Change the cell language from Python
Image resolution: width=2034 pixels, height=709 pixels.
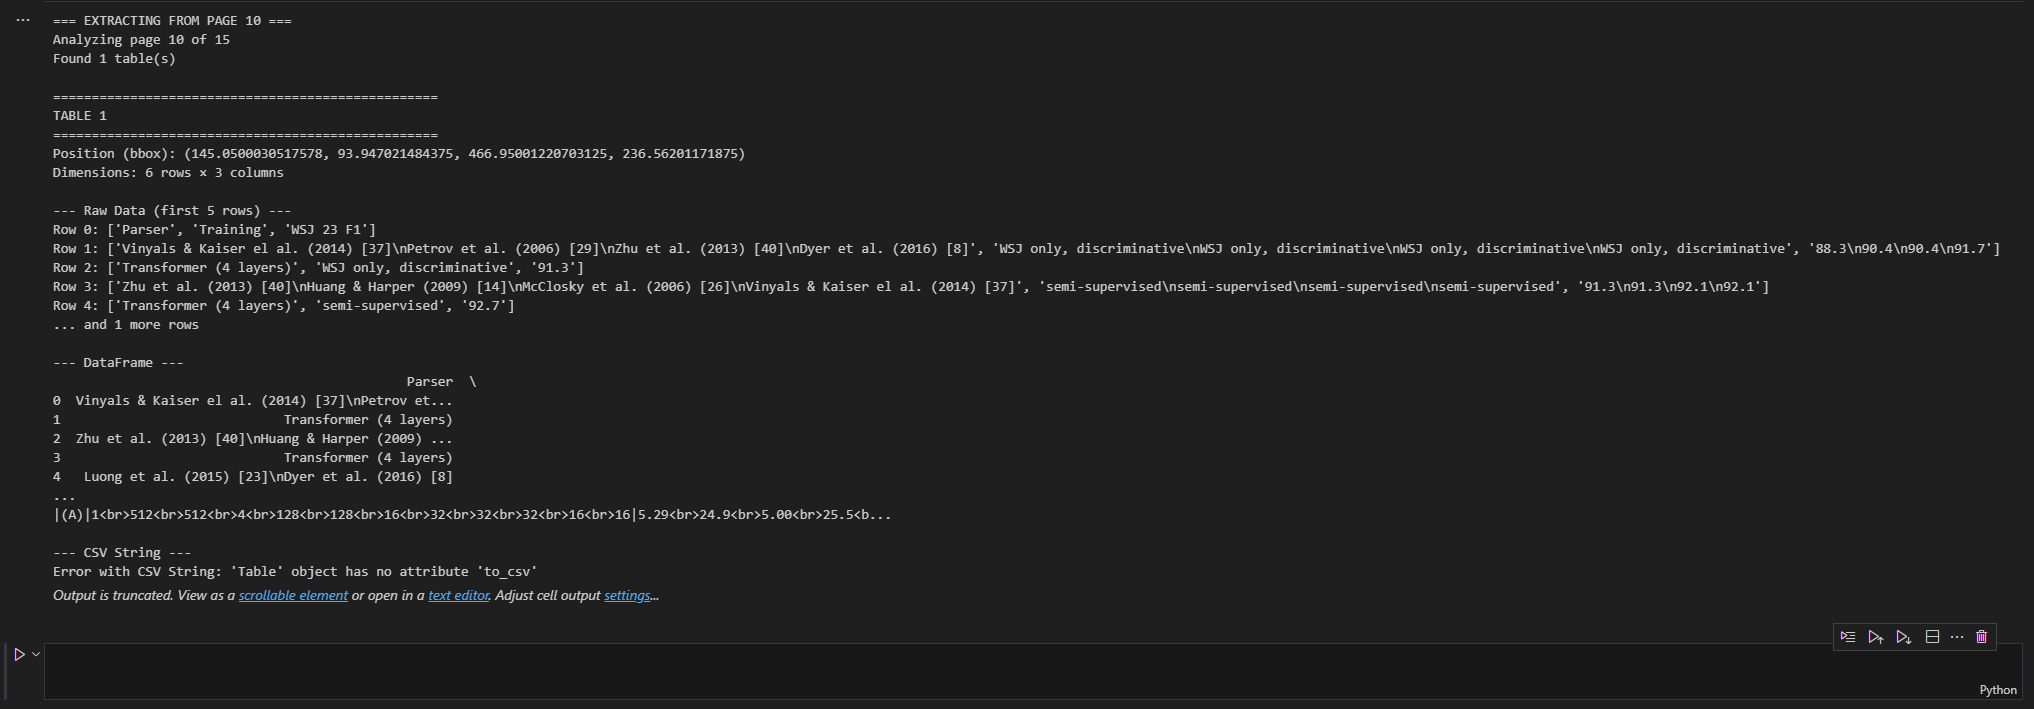[1998, 690]
